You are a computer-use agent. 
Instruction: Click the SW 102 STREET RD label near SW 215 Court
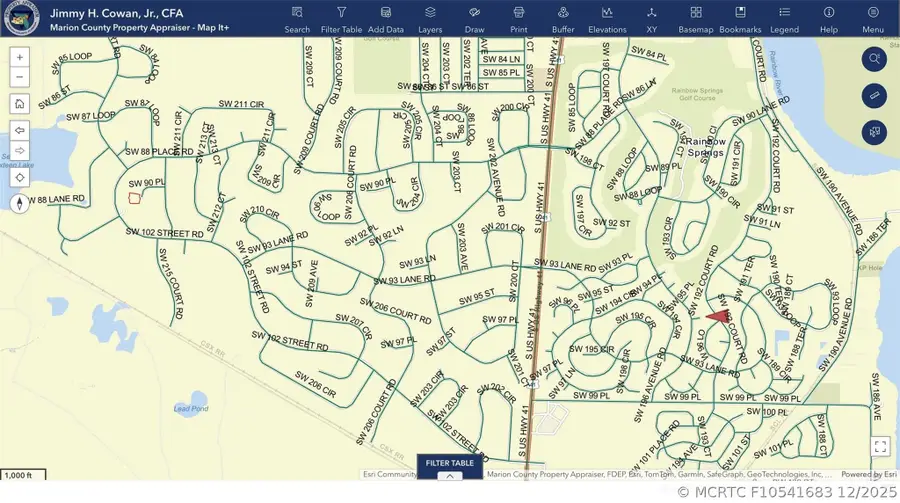click(165, 233)
